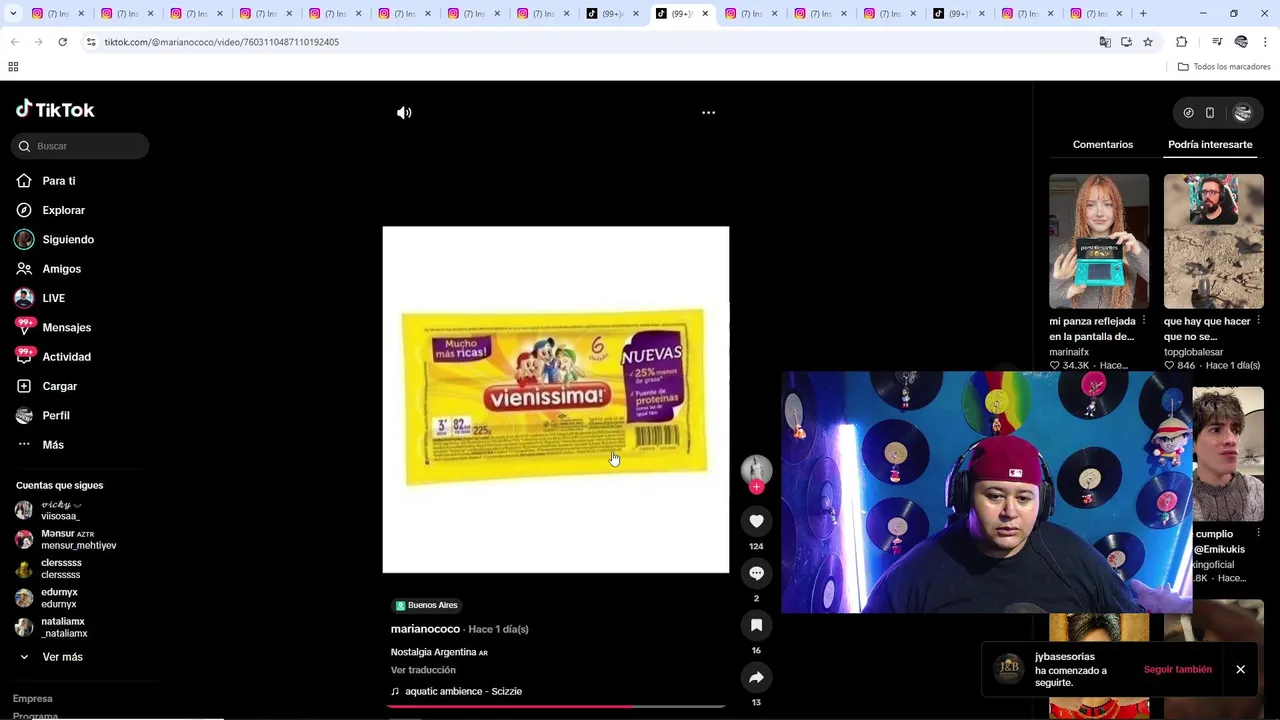1280x720 pixels.
Task: Dismiss the jybasesorias follow notification
Action: click(1240, 669)
